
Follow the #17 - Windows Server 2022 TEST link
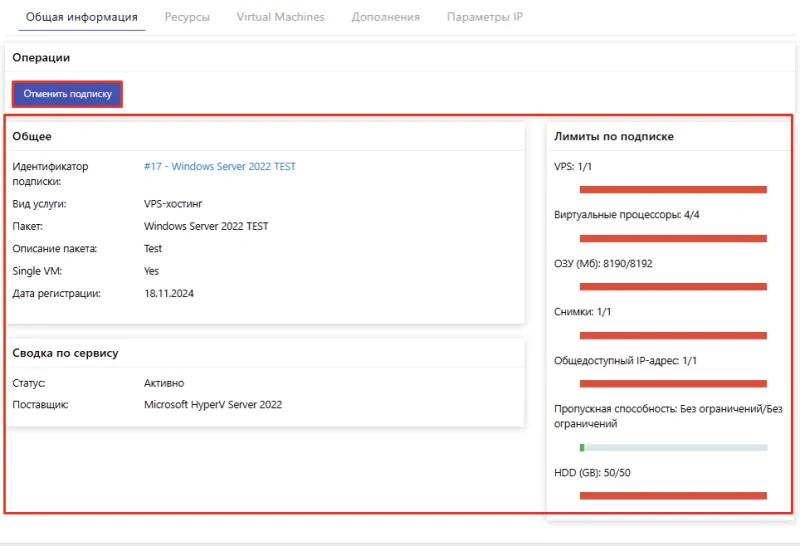click(219, 167)
